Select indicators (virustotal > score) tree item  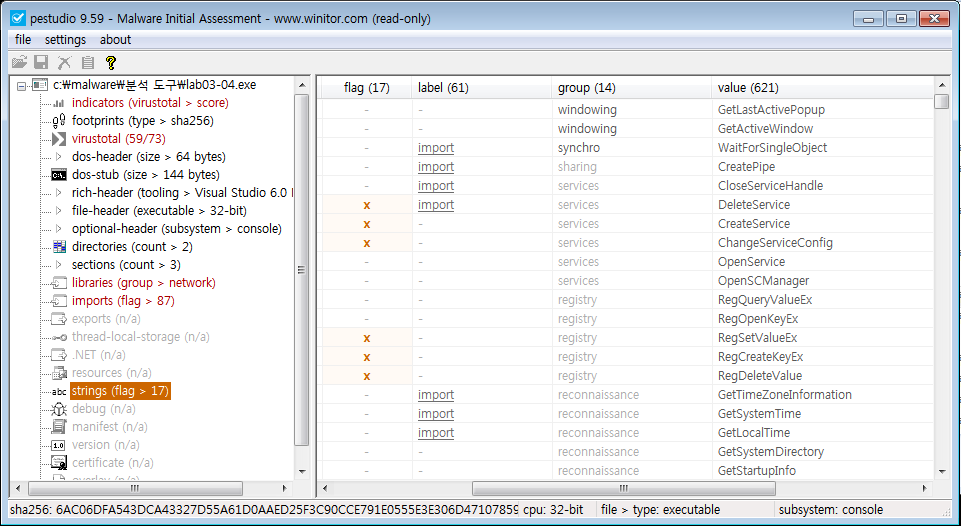pyautogui.click(x=150, y=103)
